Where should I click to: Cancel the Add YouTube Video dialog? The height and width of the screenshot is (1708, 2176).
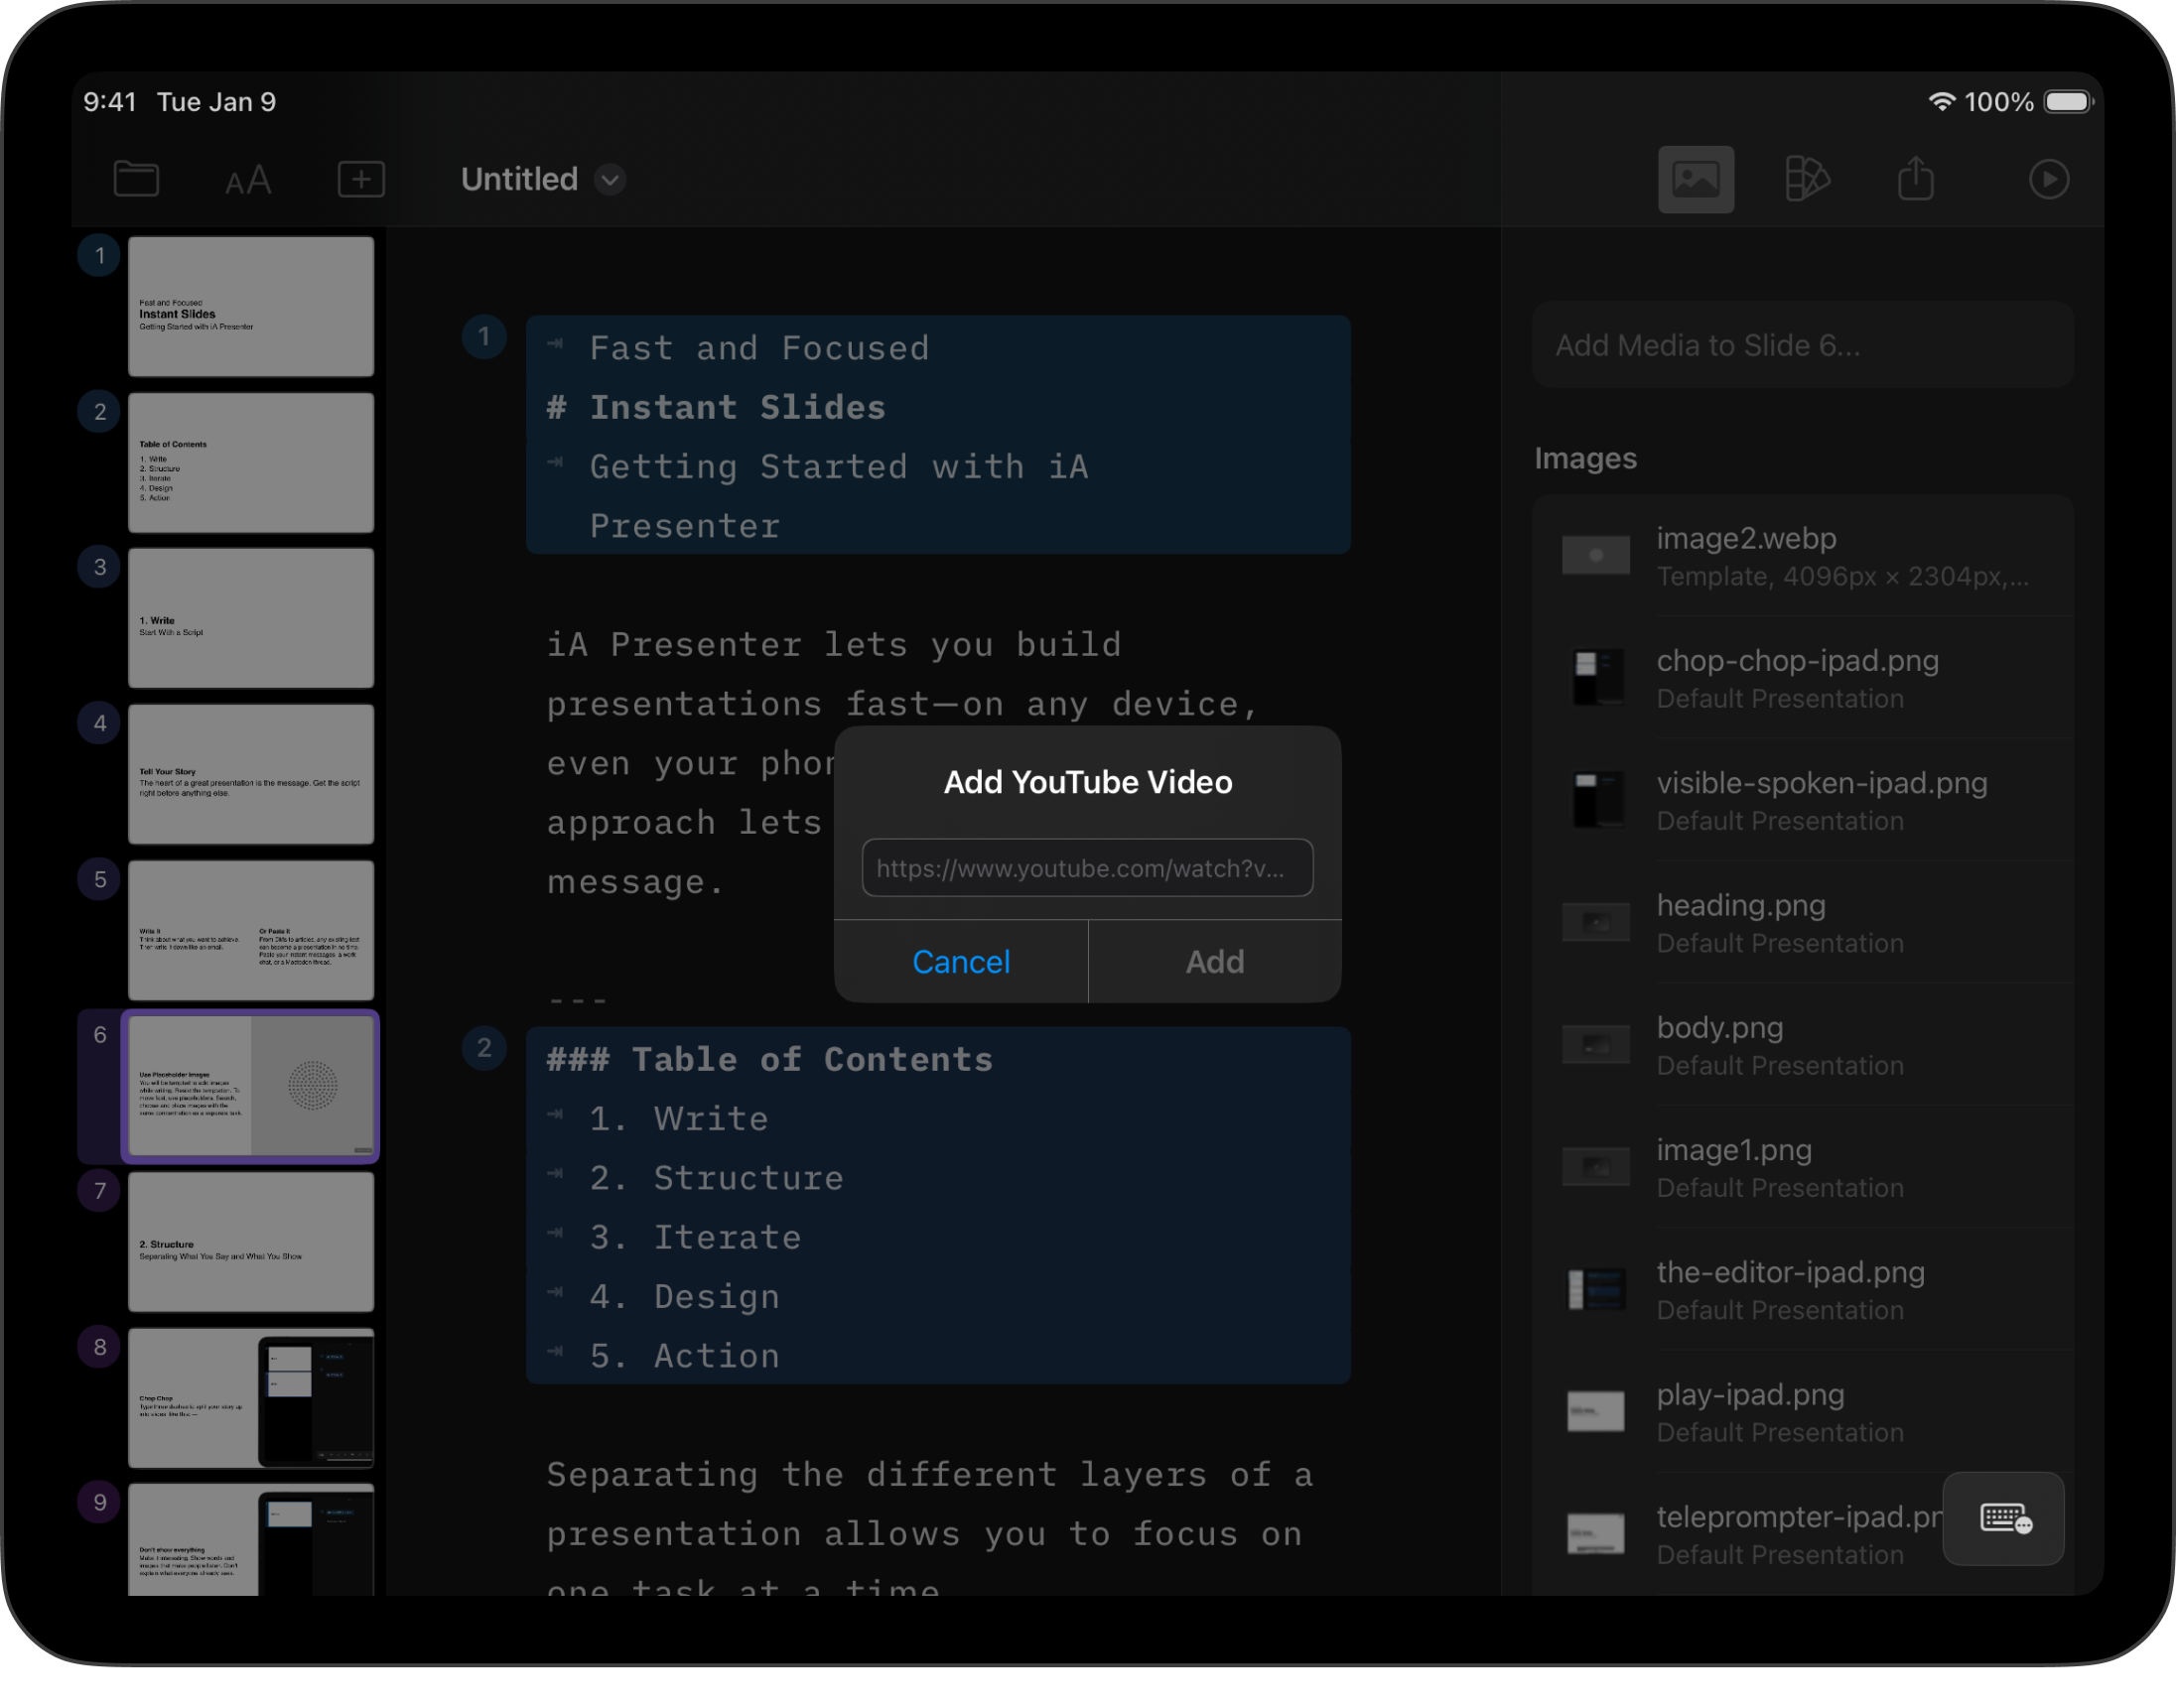point(960,962)
